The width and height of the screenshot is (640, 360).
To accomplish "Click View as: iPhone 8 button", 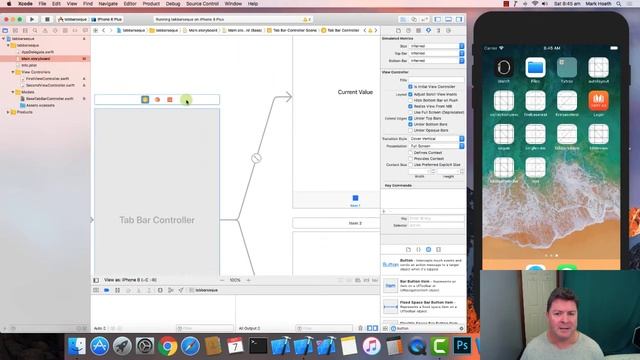I will tap(130, 280).
